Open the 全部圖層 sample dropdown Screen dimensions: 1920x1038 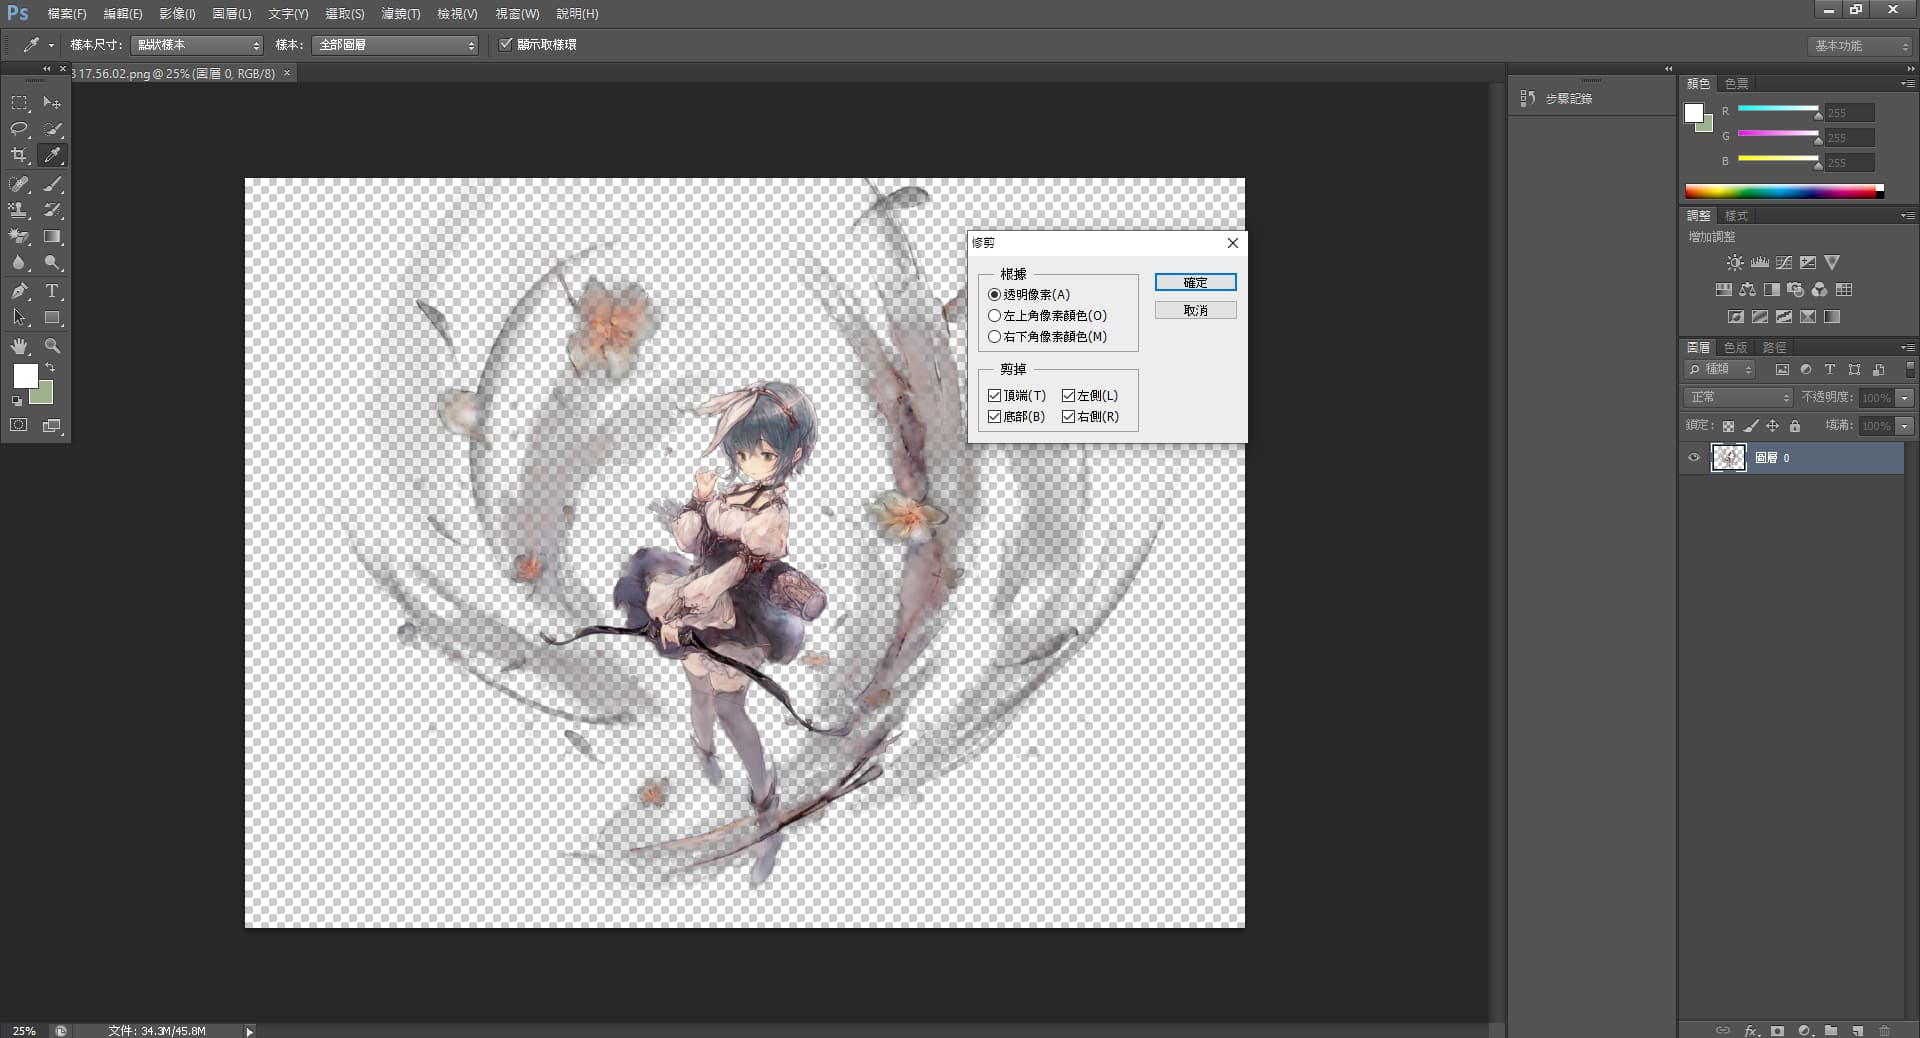(396, 45)
